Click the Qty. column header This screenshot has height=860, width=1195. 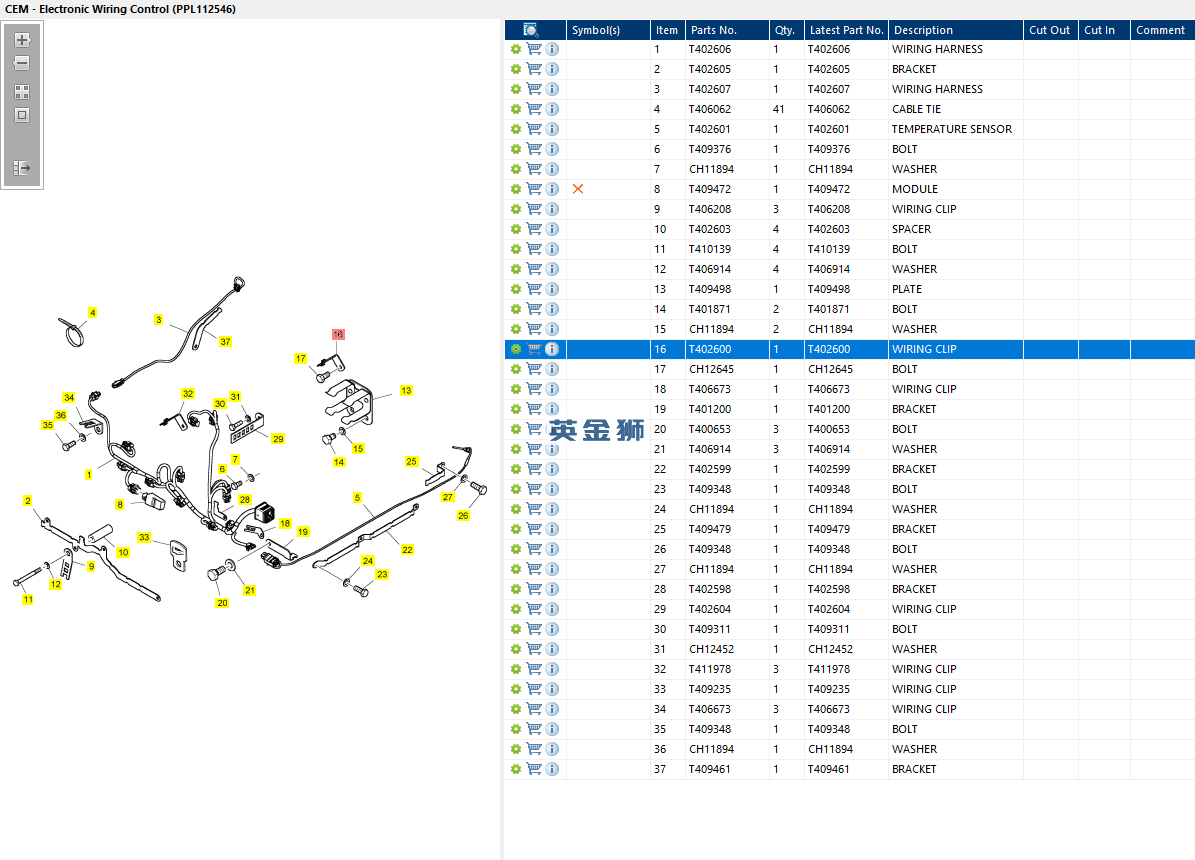click(787, 30)
